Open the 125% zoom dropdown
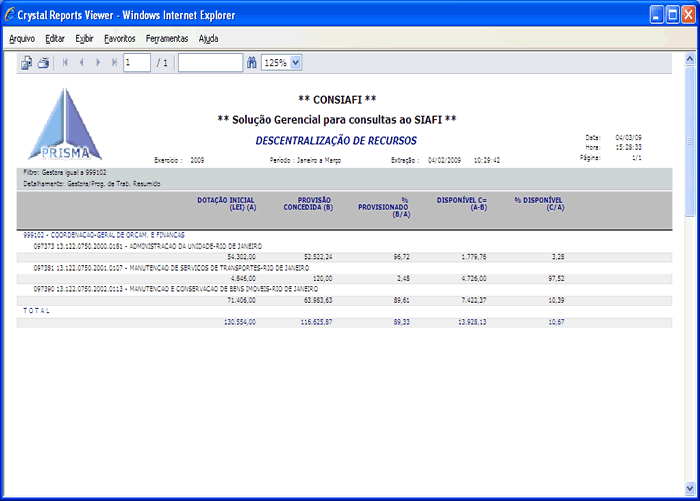700x501 pixels. coord(296,63)
